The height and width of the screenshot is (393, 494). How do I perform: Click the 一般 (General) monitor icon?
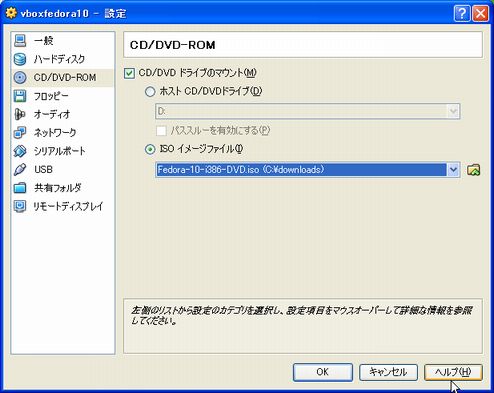(x=20, y=41)
